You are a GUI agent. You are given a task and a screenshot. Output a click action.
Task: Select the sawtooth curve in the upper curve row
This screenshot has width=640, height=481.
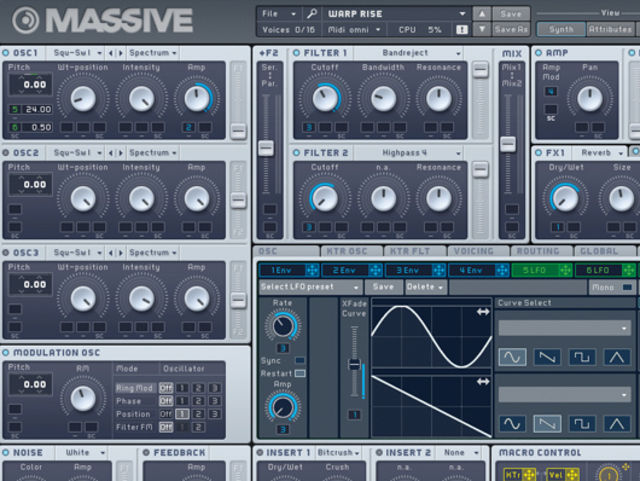point(547,357)
